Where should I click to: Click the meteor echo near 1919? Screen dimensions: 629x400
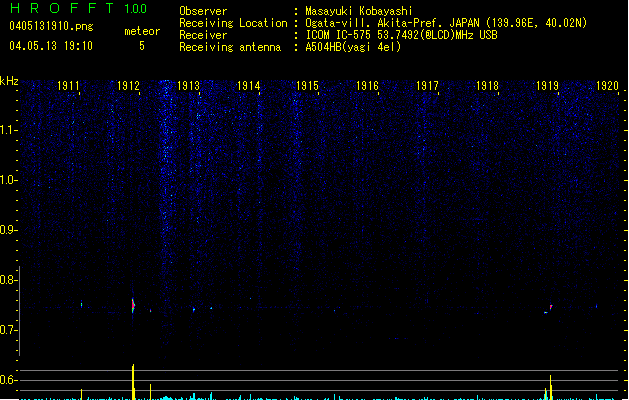[x=550, y=308]
